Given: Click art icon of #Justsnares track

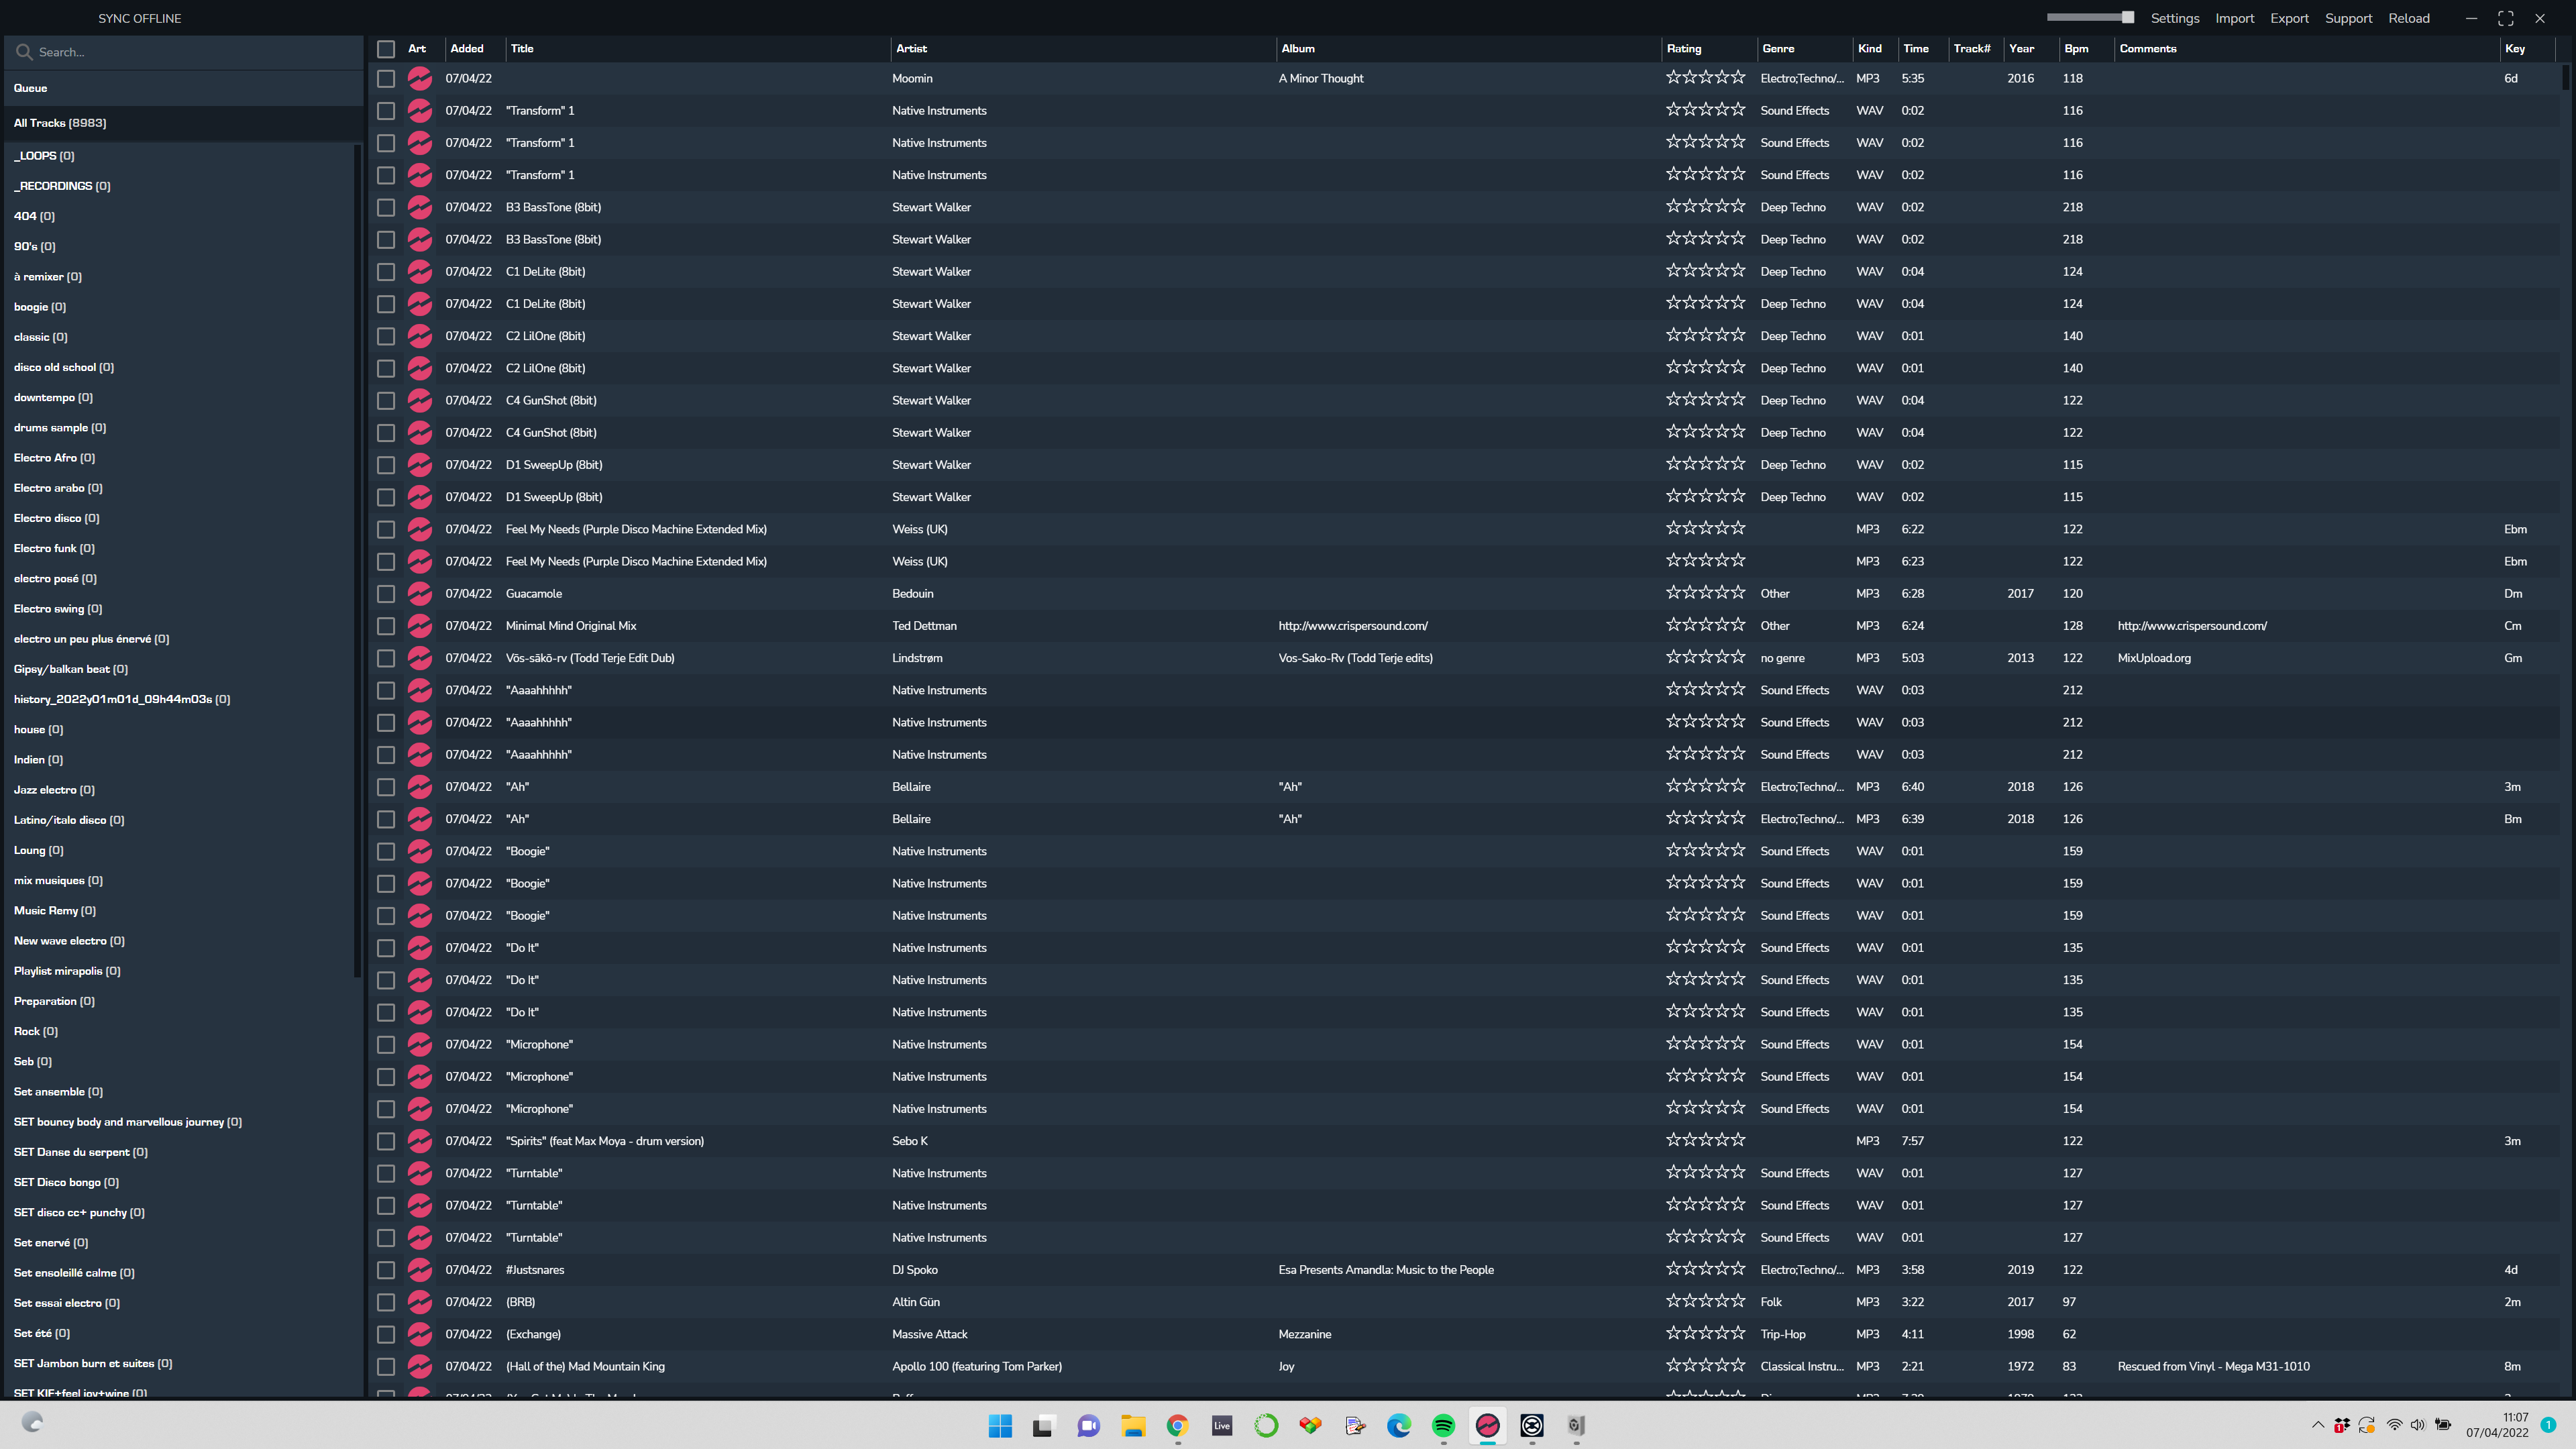Looking at the screenshot, I should click(420, 1269).
